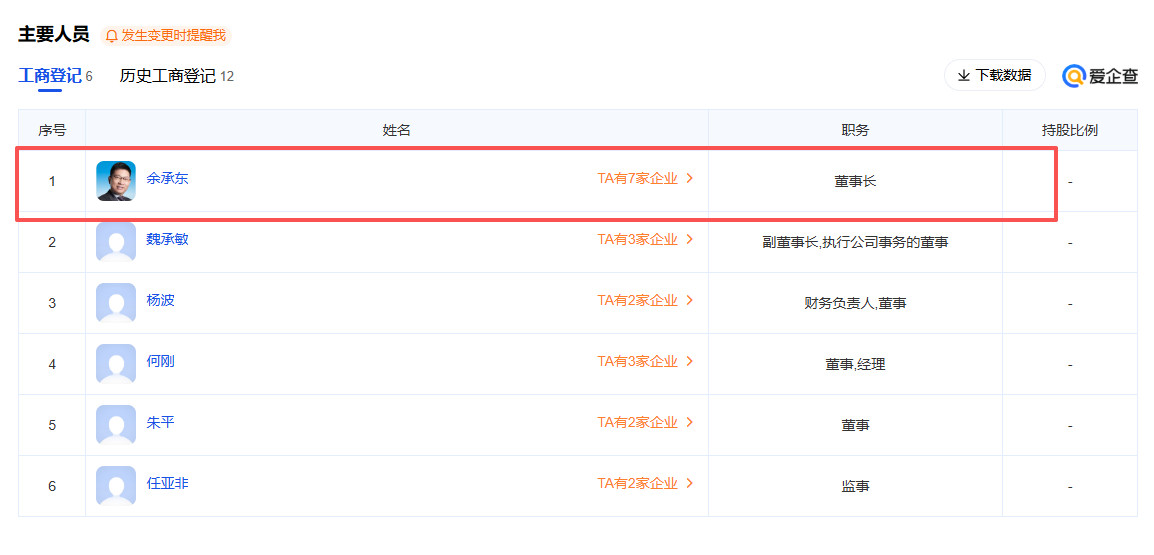Click 魏承敏's default avatar icon
1154x555 pixels.
(116, 242)
